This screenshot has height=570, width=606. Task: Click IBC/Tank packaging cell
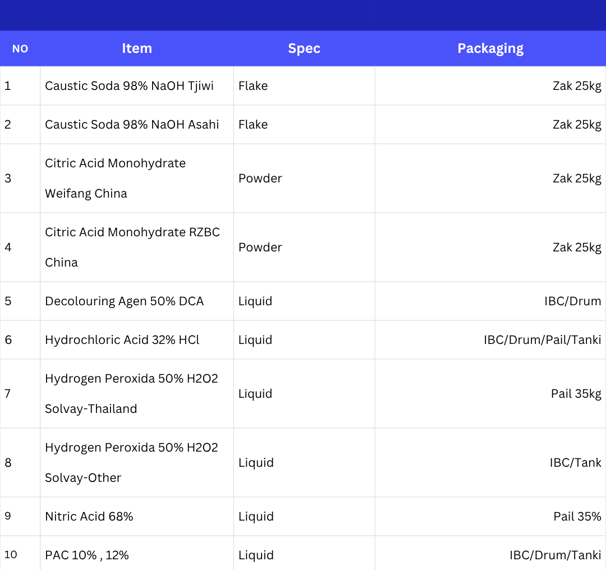tap(490, 463)
